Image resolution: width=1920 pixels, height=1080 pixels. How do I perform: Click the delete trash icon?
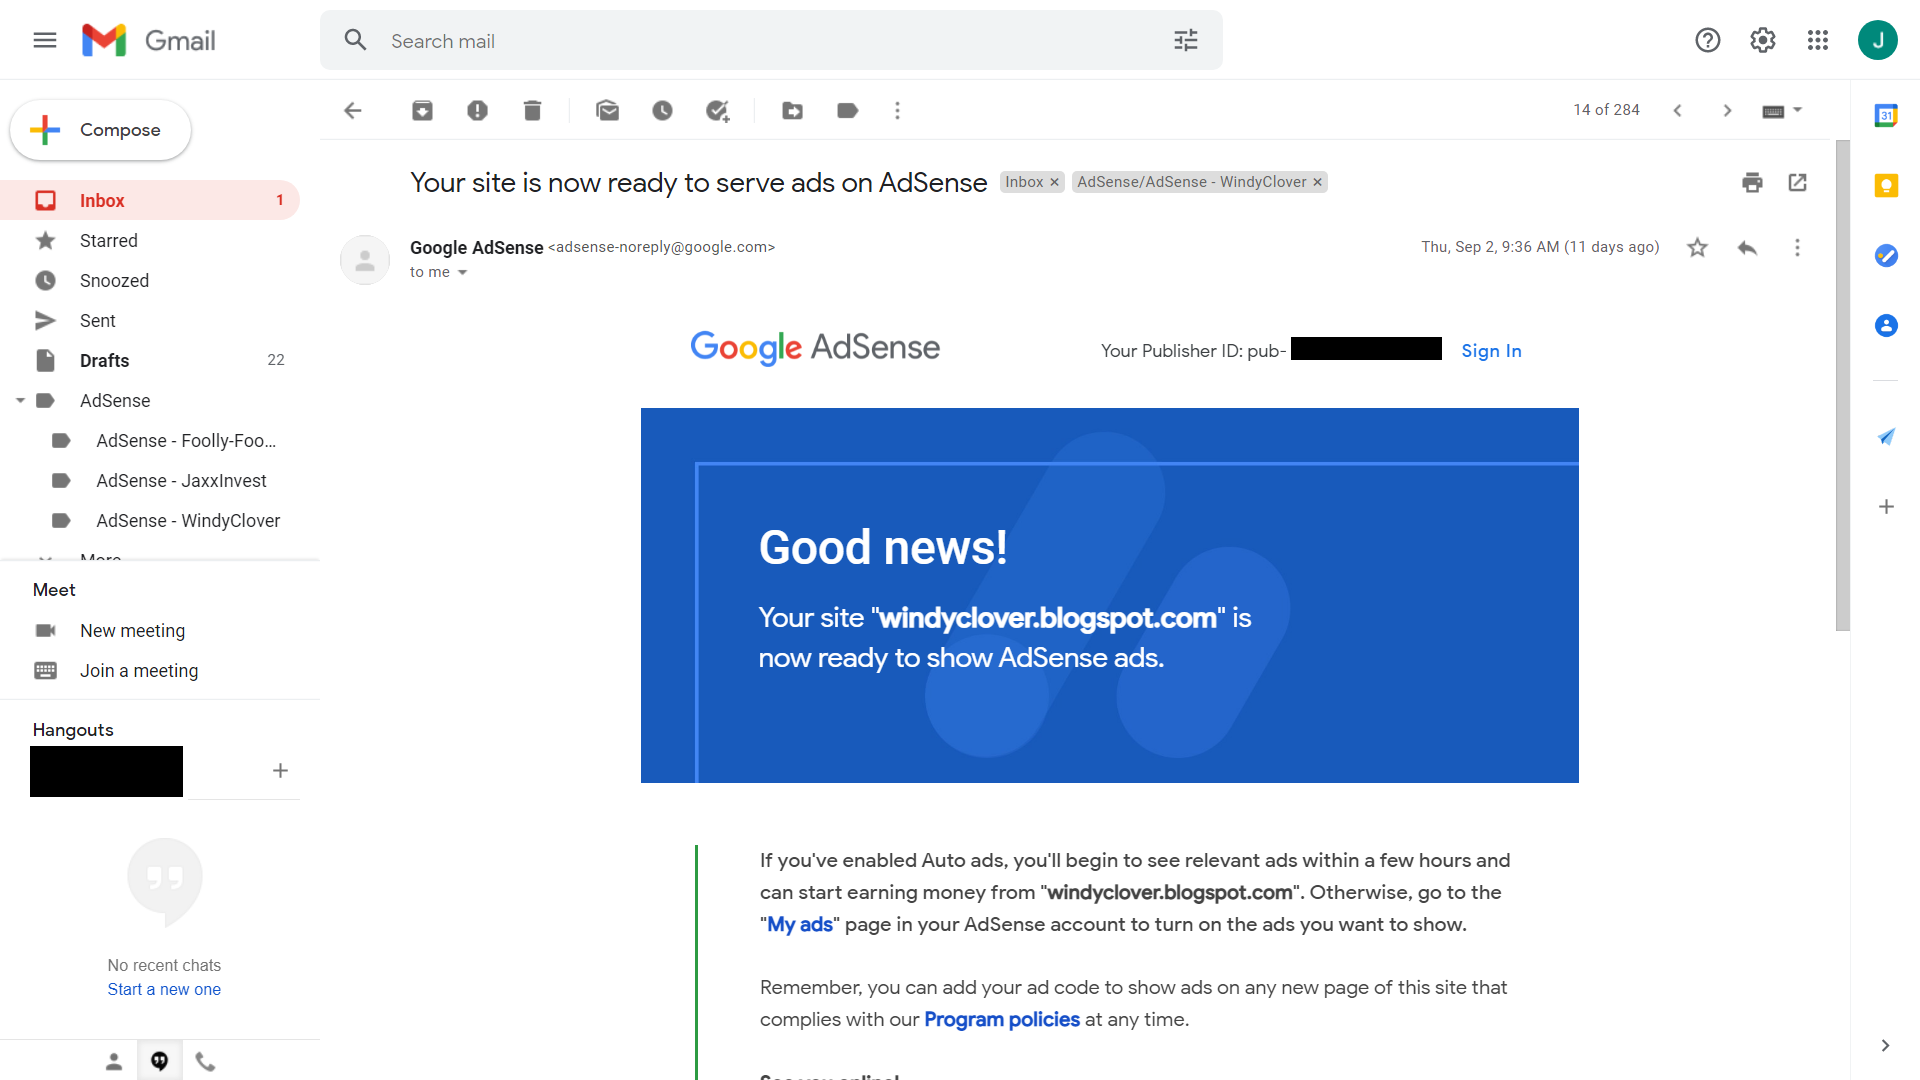534,111
